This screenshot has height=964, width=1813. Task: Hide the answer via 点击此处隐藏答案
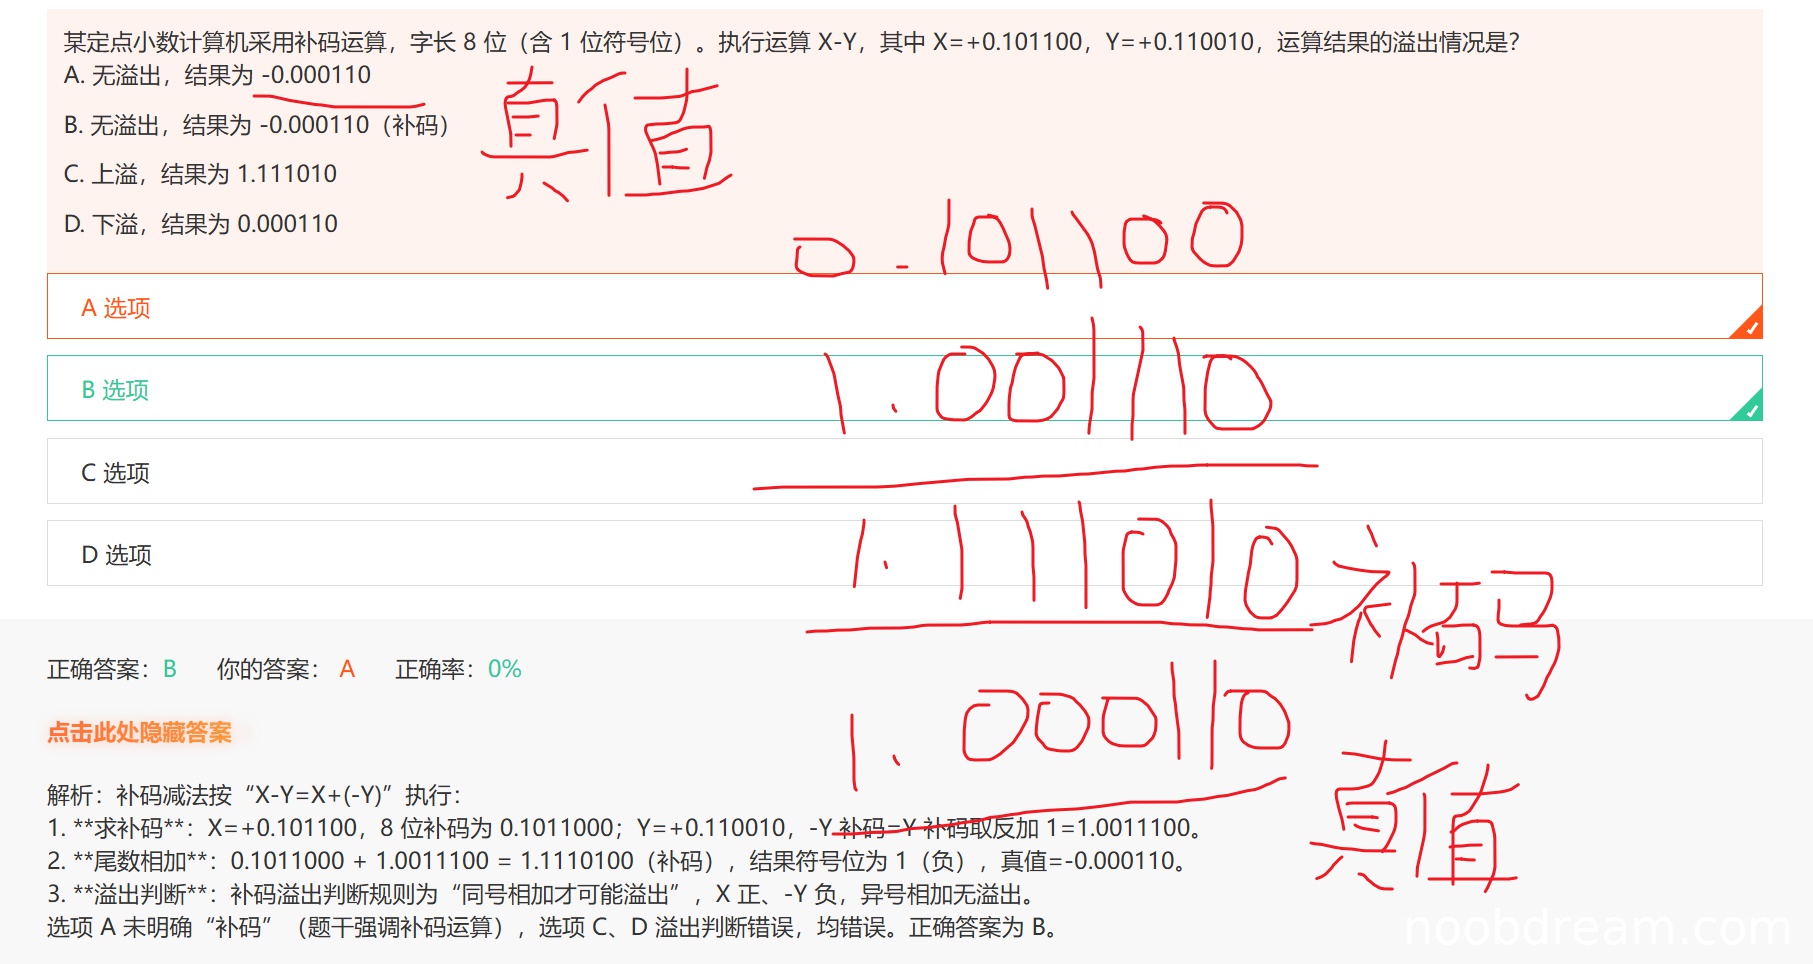(139, 733)
